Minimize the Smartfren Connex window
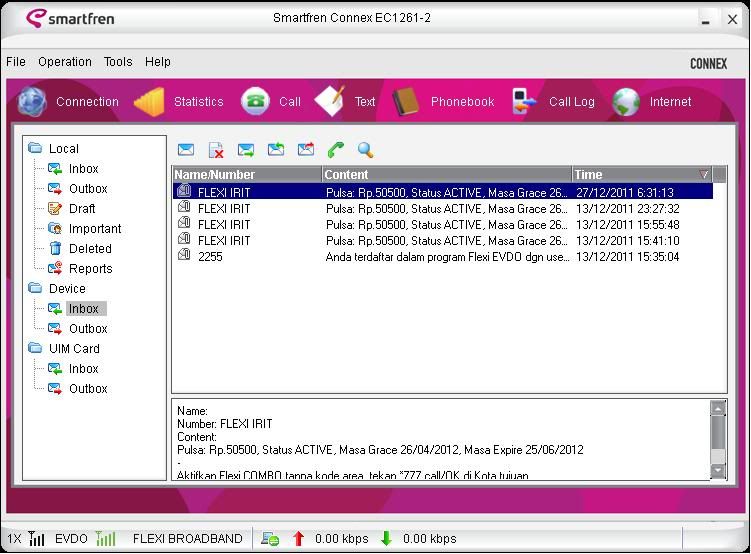Screen dimensions: 751x554 (705, 20)
